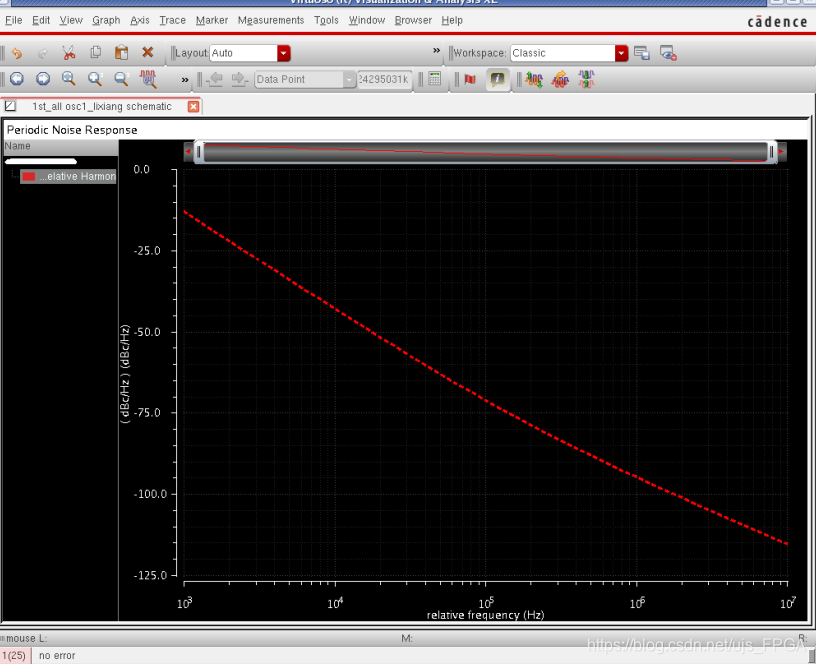This screenshot has width=816, height=664.
Task: Click the next view arrow icon
Action: 43,79
